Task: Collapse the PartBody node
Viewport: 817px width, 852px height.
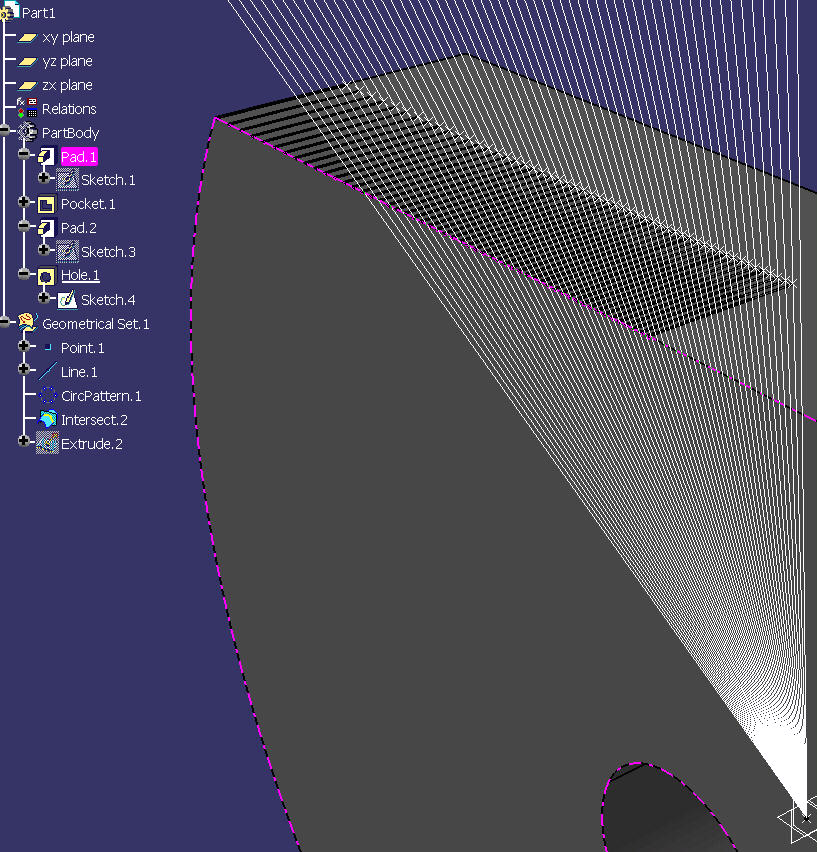Action: point(5,130)
